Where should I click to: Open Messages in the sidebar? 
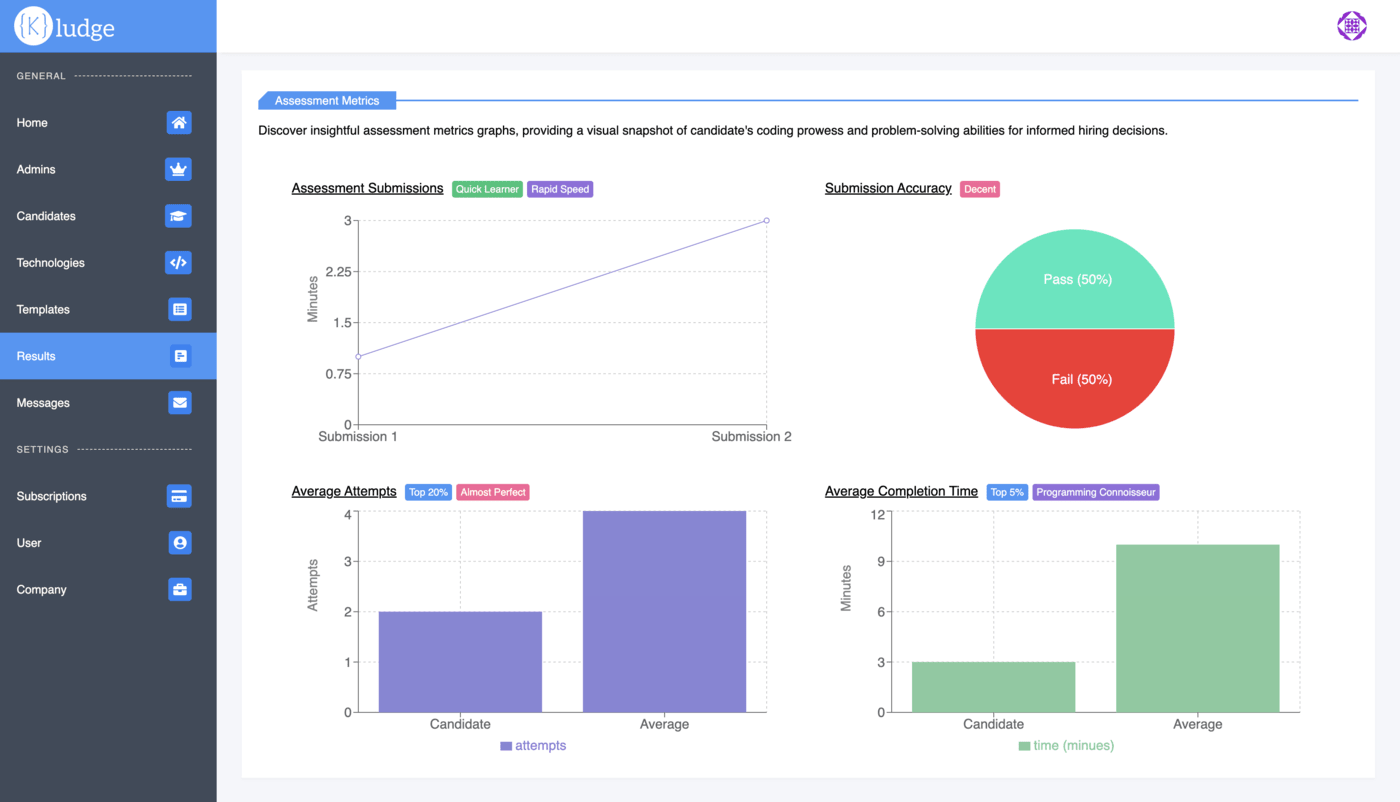108,403
